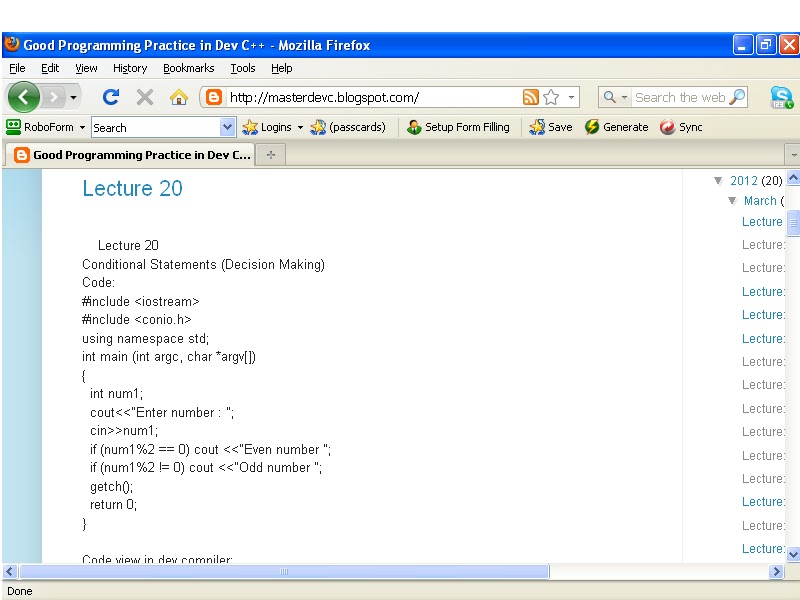Click RoboForm Generate password button
Viewport: 800px width, 600px height.
pos(617,127)
